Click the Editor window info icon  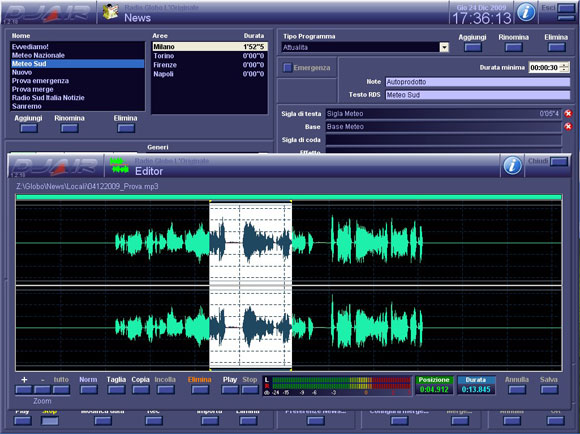[x=512, y=165]
